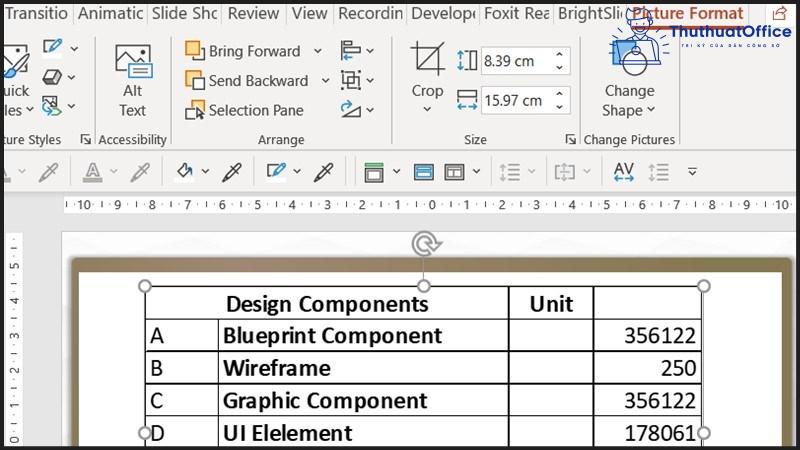The image size is (800, 450).
Task: Open the Change Shape dropdown
Action: pos(629,101)
